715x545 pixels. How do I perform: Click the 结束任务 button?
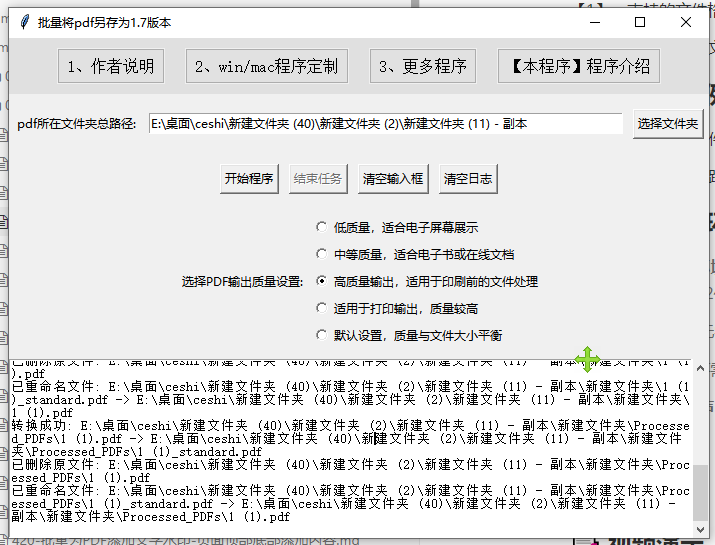pos(318,179)
